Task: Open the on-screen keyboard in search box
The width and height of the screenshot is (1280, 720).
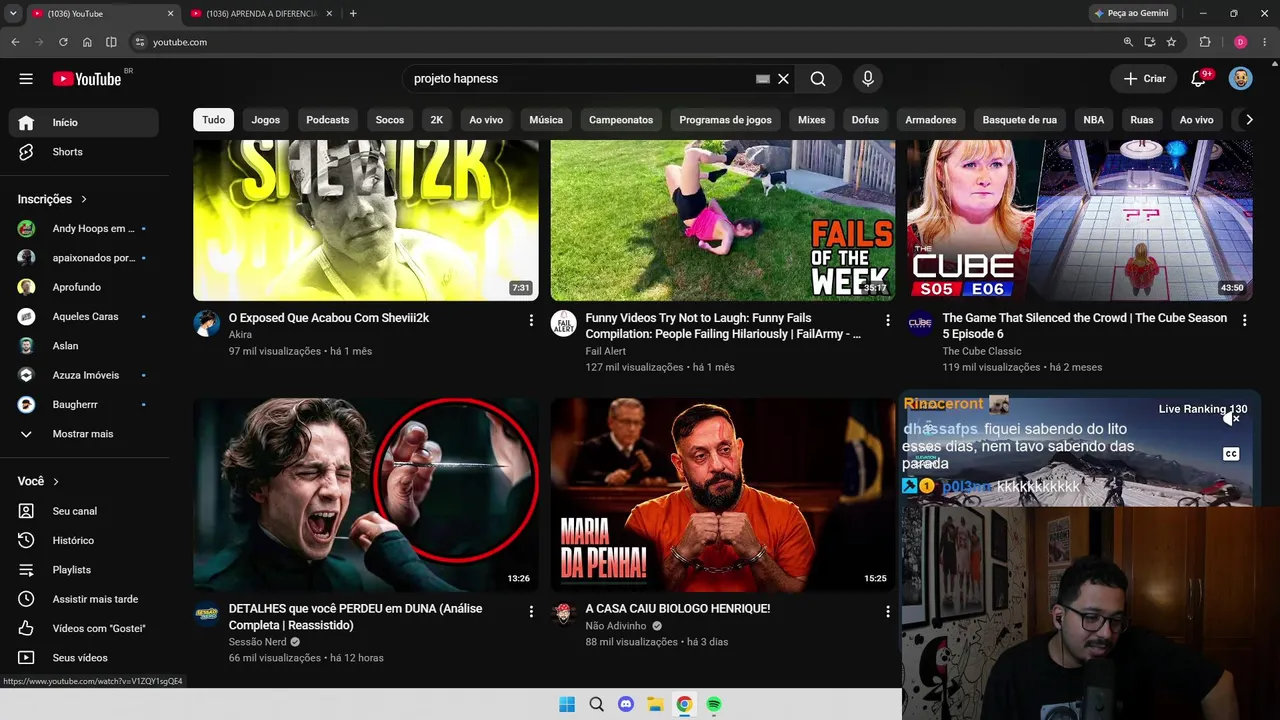Action: click(763, 79)
